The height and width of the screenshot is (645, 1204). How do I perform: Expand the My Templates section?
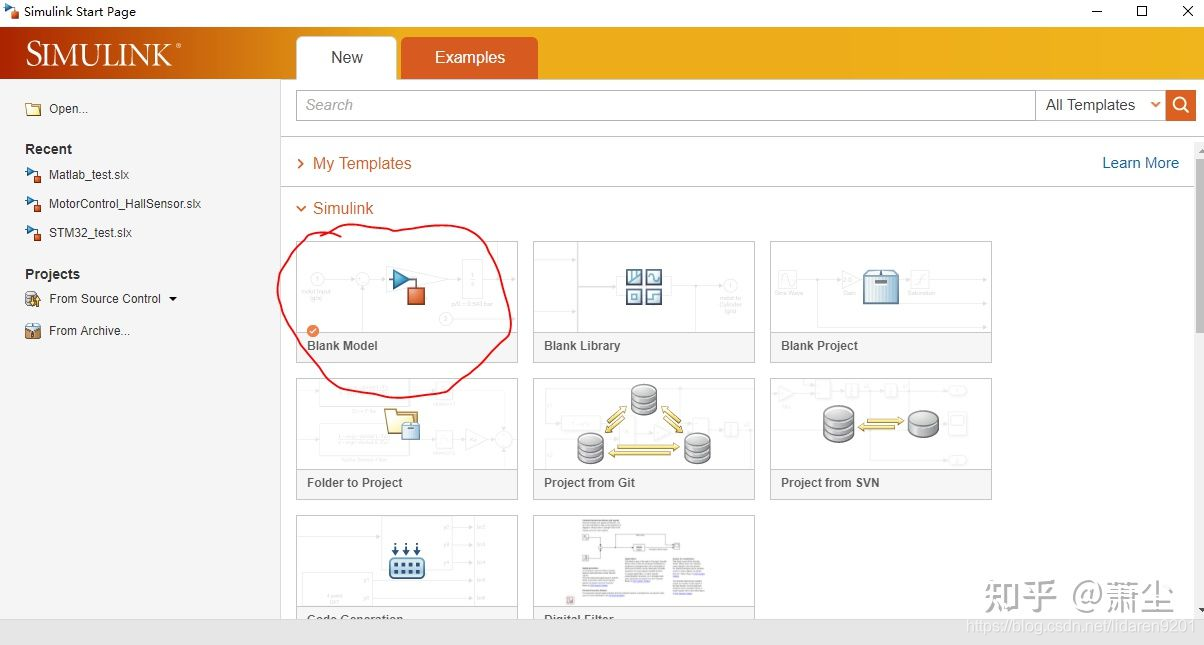(x=354, y=163)
